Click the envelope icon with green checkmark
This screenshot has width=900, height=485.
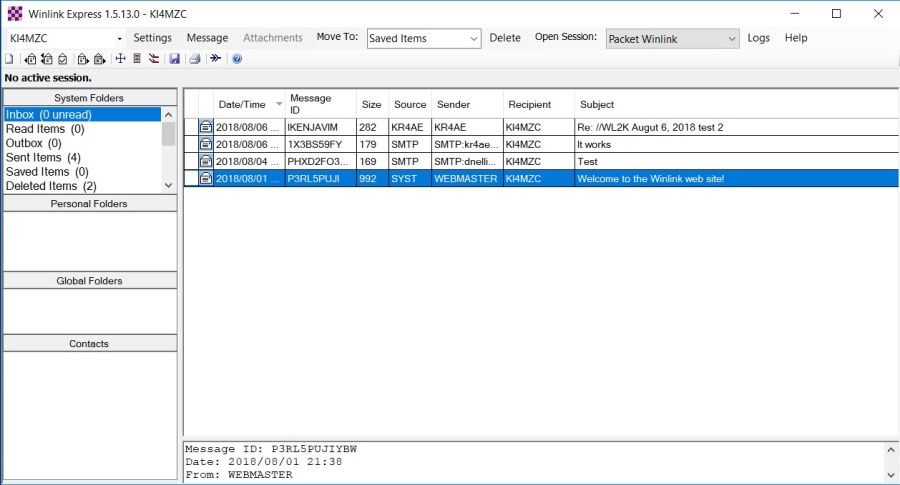pyautogui.click(x=62, y=59)
